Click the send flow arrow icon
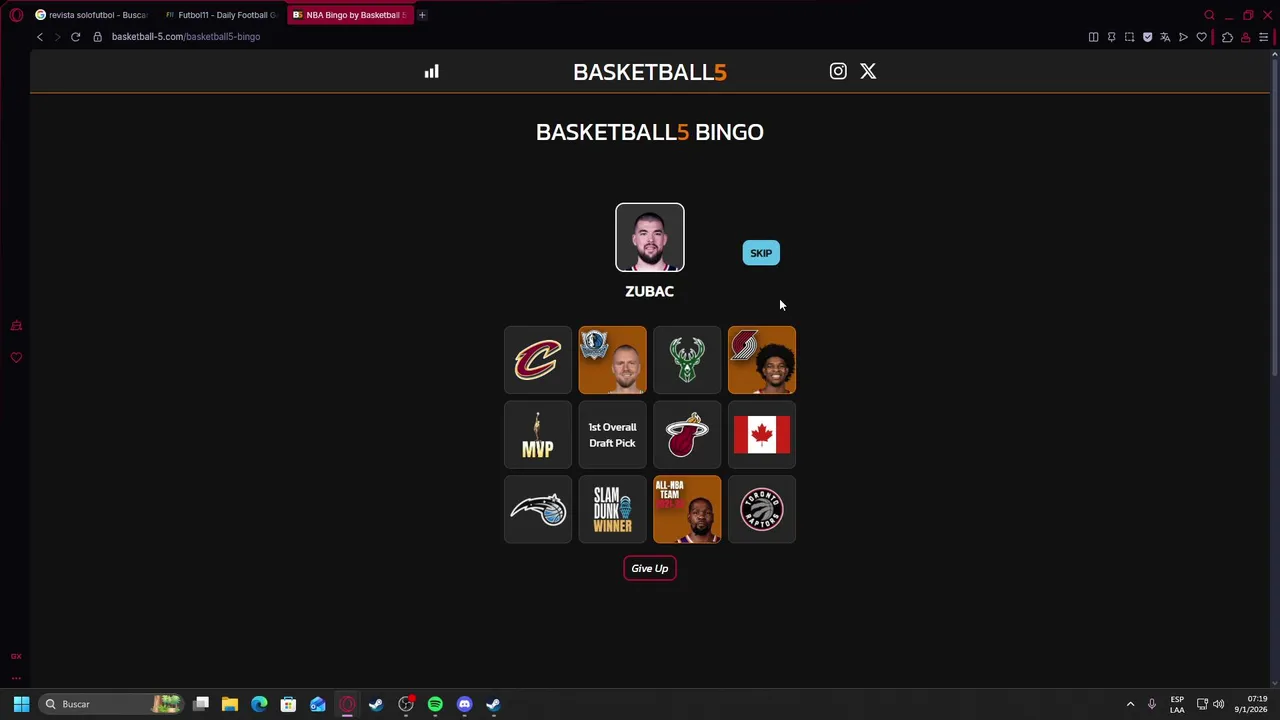The height and width of the screenshot is (720, 1280). pyautogui.click(x=1183, y=37)
